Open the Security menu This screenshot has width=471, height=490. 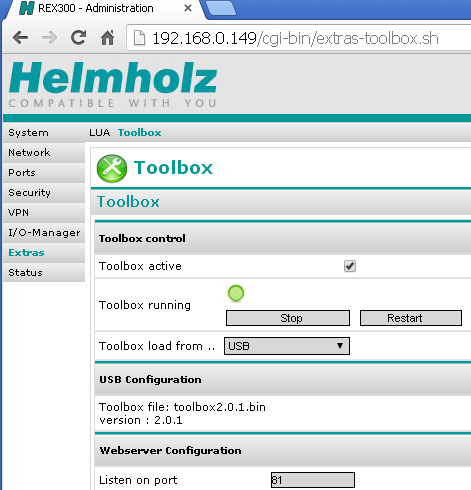click(x=44, y=193)
